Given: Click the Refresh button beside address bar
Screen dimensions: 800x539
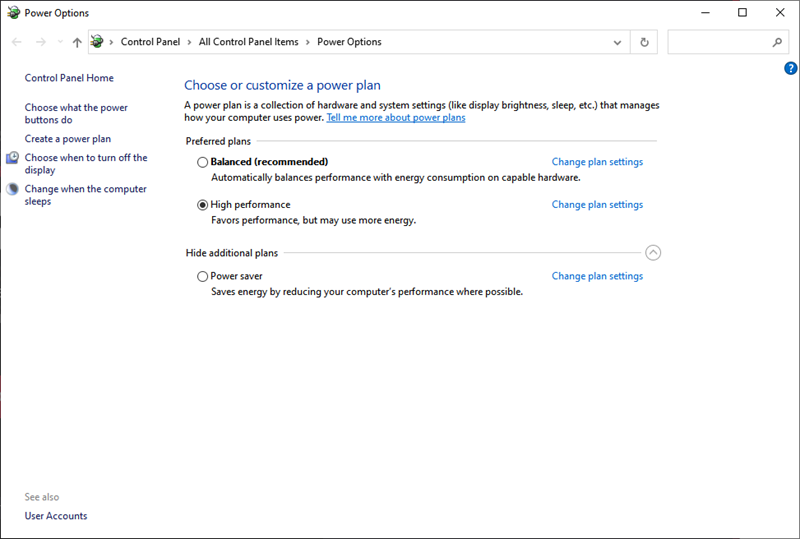Looking at the screenshot, I should [644, 42].
